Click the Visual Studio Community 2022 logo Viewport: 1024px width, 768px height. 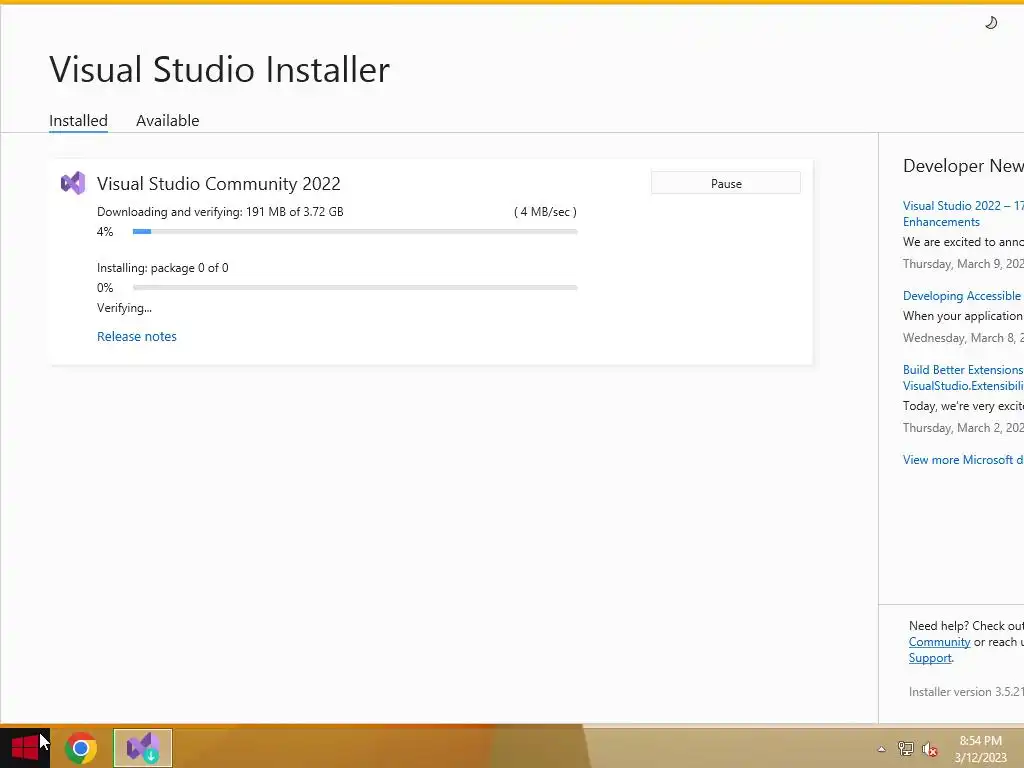point(73,183)
